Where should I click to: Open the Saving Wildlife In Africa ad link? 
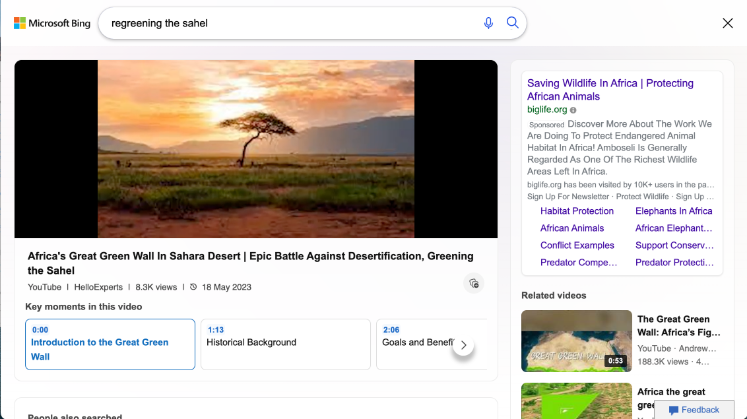click(610, 90)
